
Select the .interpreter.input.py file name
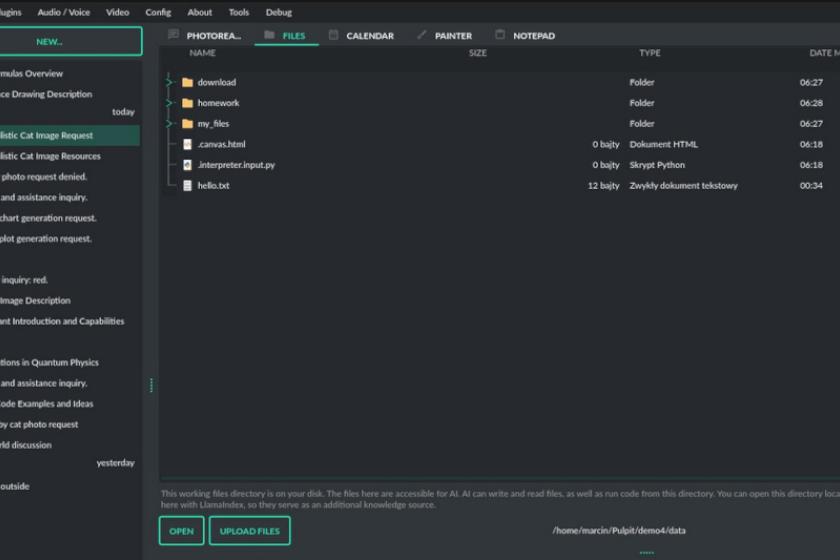click(236, 165)
